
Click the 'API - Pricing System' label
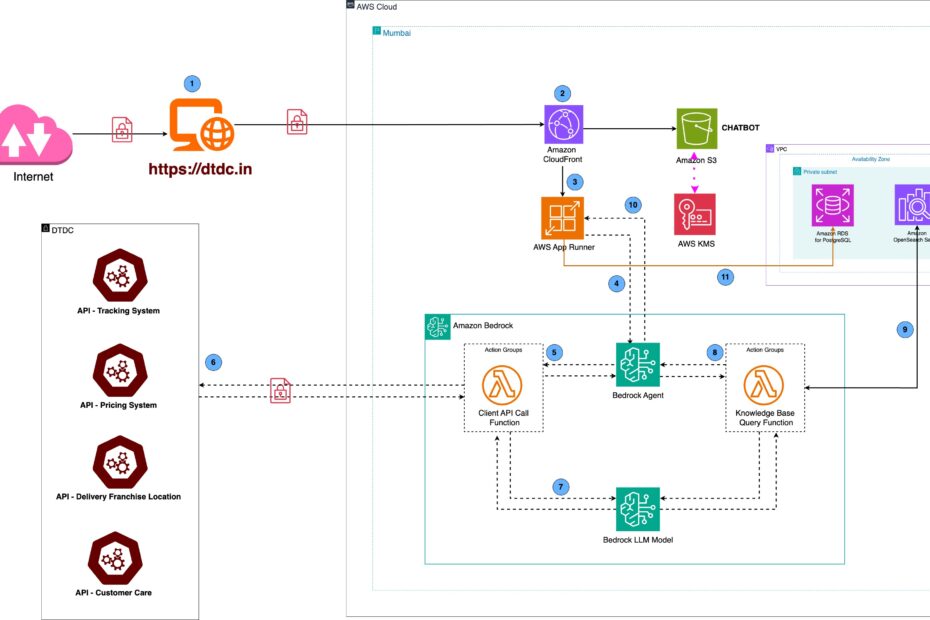(119, 405)
